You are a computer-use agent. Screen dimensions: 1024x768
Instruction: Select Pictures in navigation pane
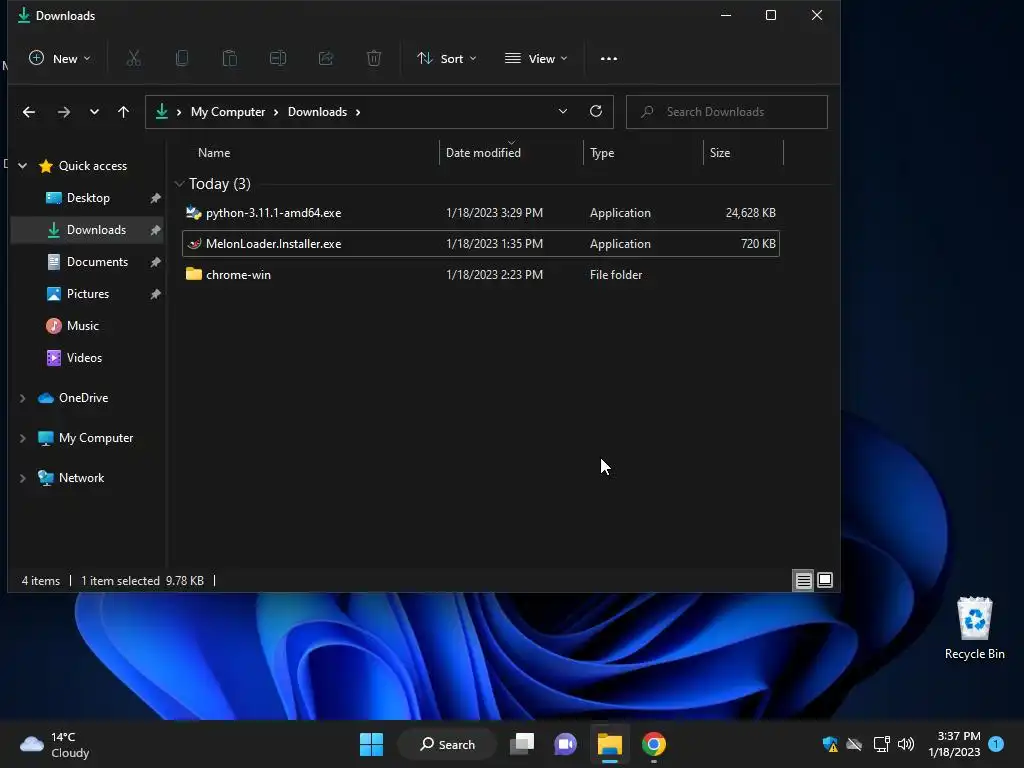[x=88, y=294]
